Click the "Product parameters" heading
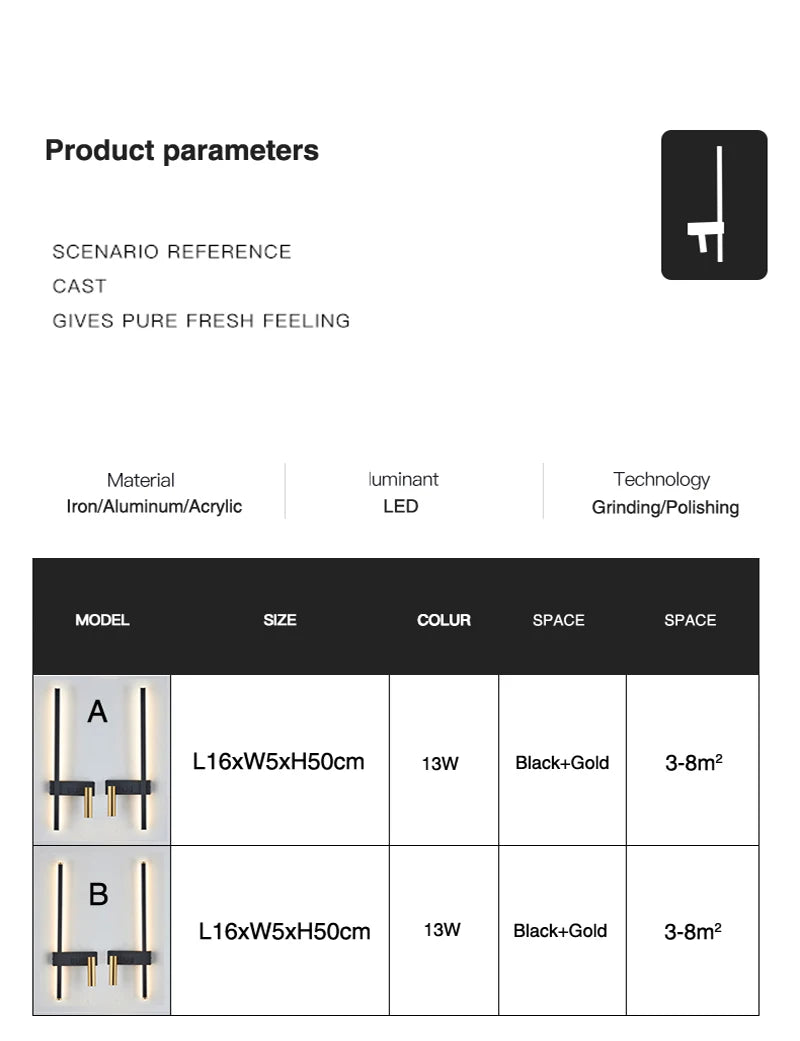This screenshot has width=800, height=1041. pos(182,151)
